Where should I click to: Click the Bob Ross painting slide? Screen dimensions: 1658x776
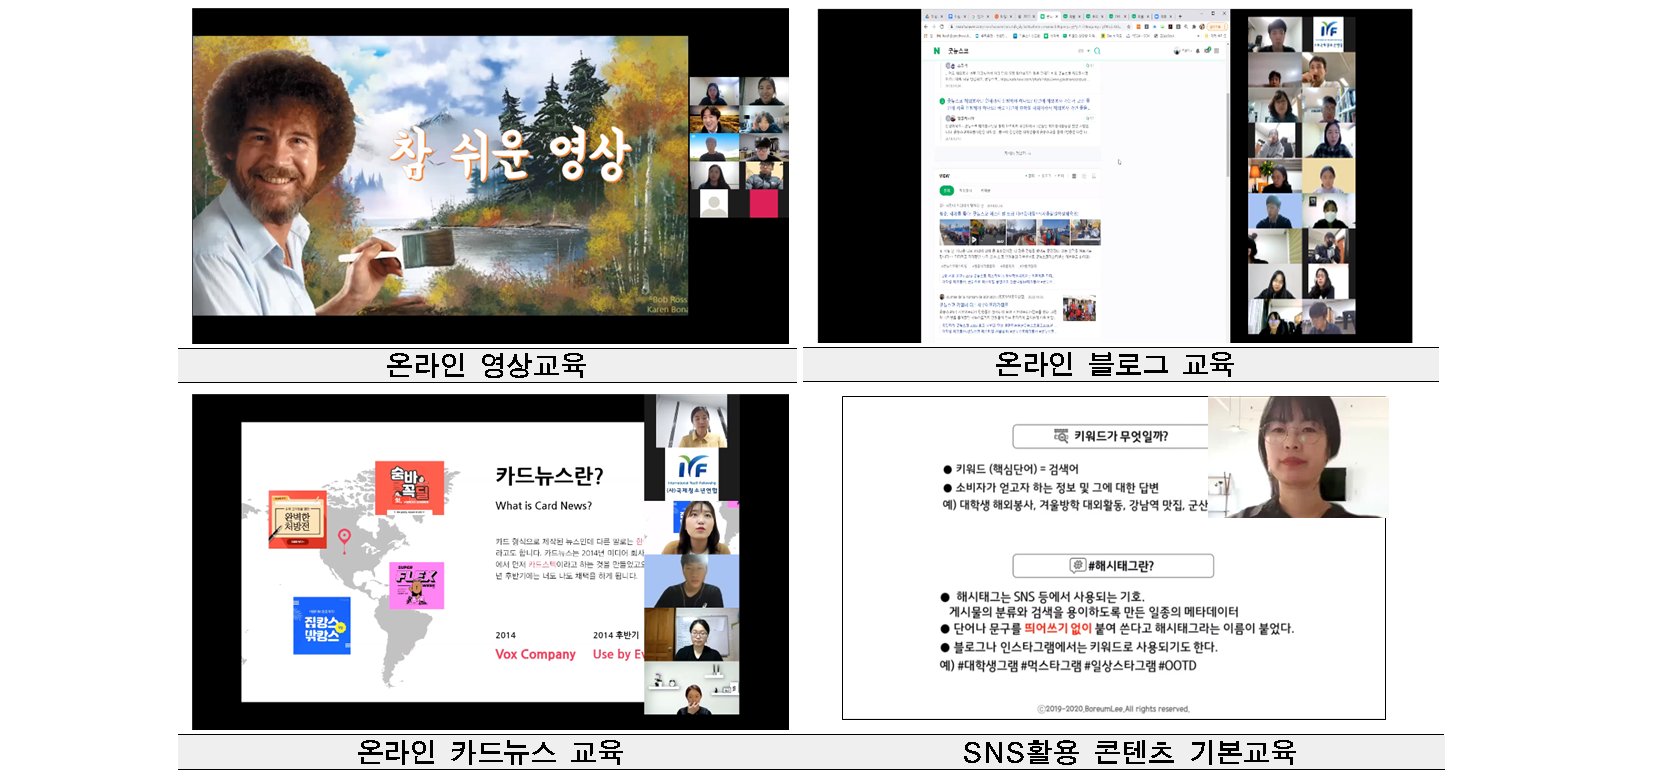pos(440,176)
